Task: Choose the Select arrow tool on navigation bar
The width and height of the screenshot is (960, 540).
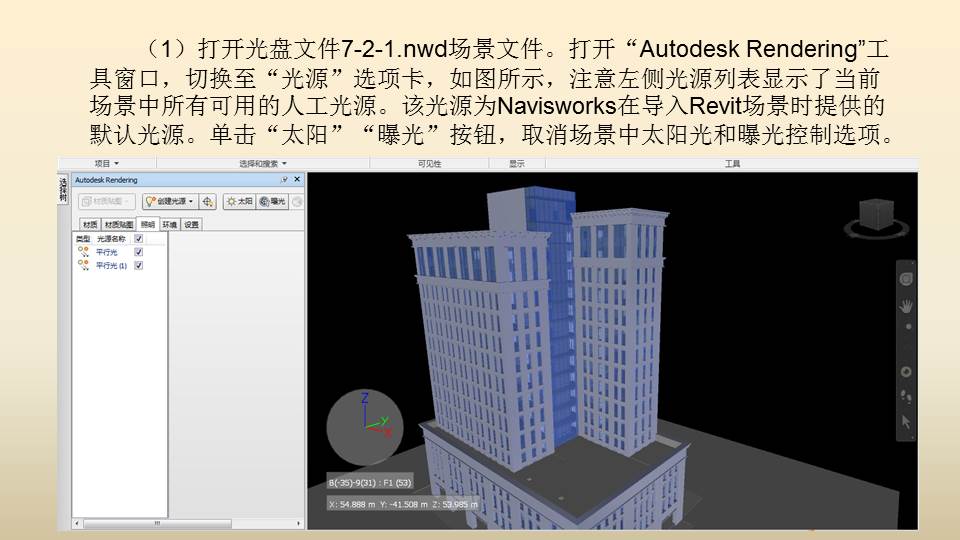Action: click(906, 422)
